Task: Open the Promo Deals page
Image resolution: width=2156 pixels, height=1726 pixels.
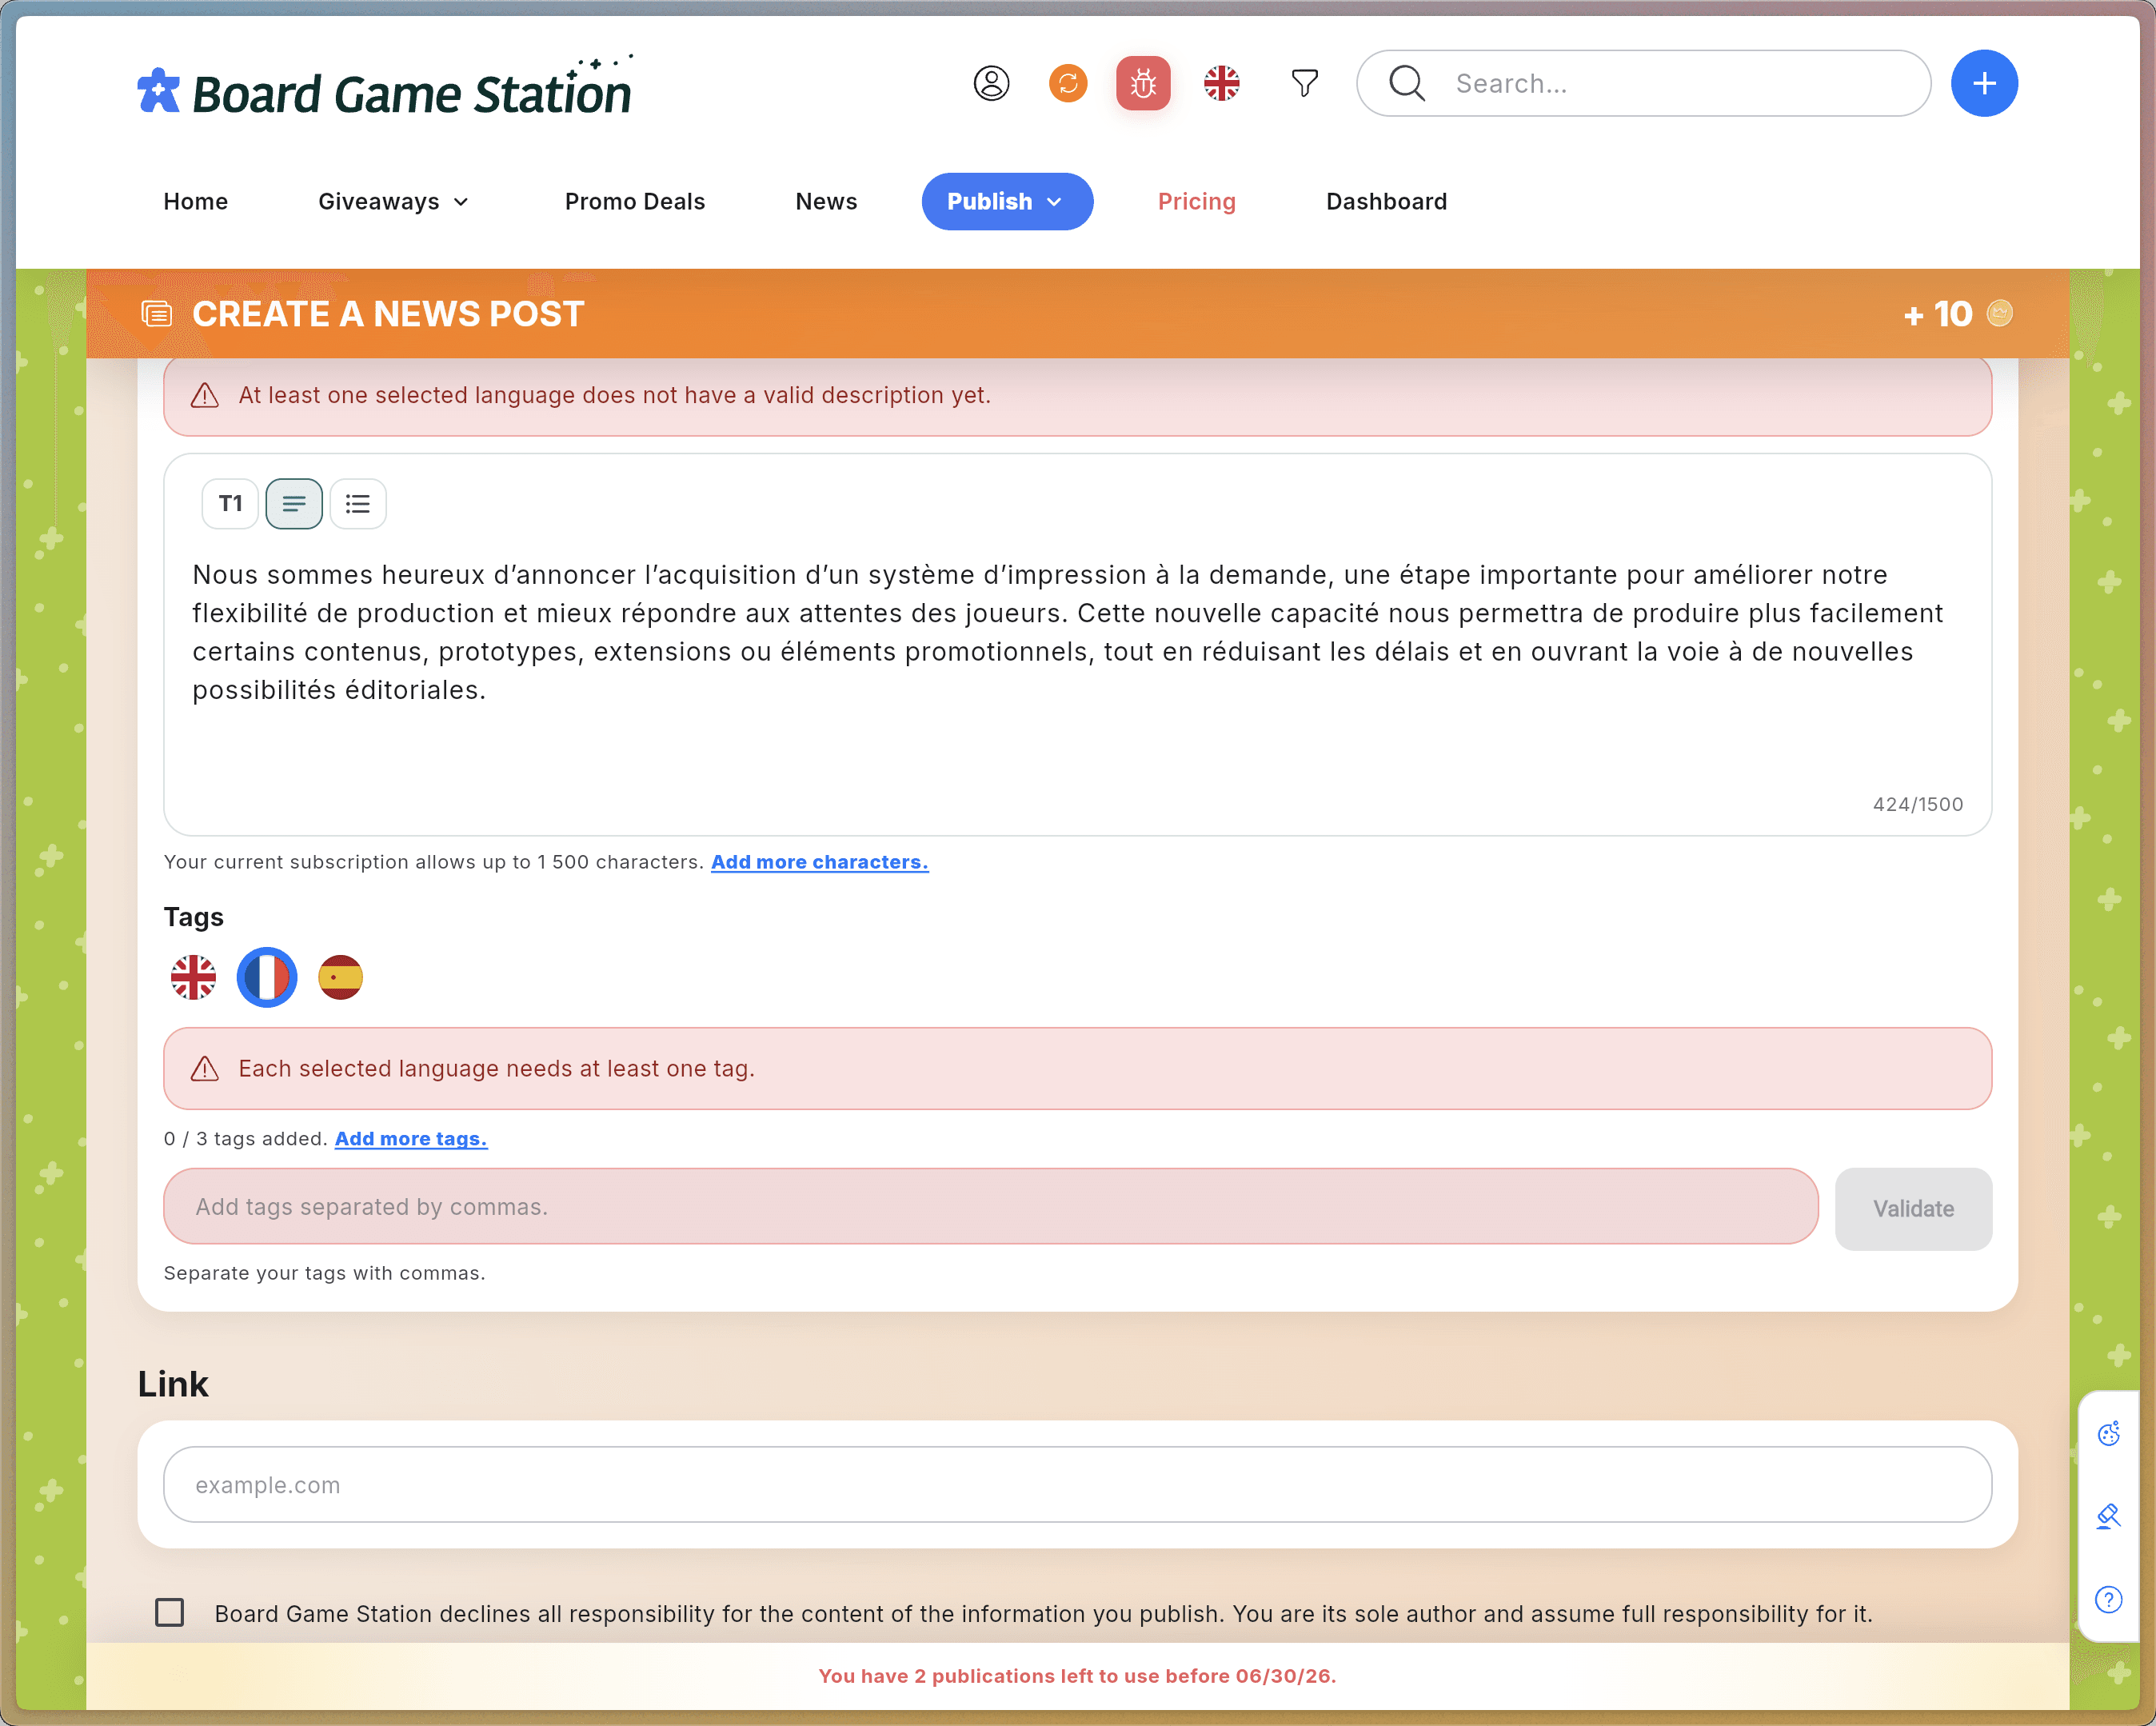Action: tap(635, 202)
